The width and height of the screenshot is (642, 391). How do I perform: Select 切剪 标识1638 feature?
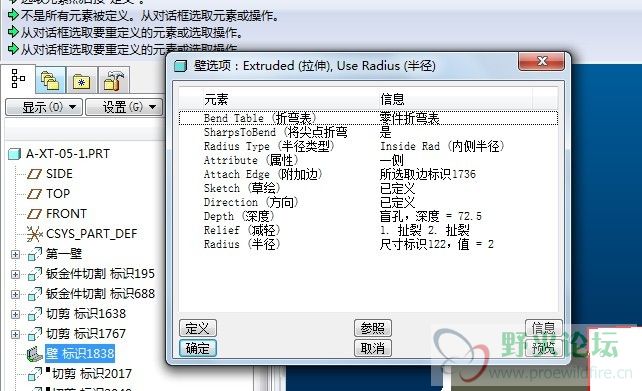click(x=86, y=314)
